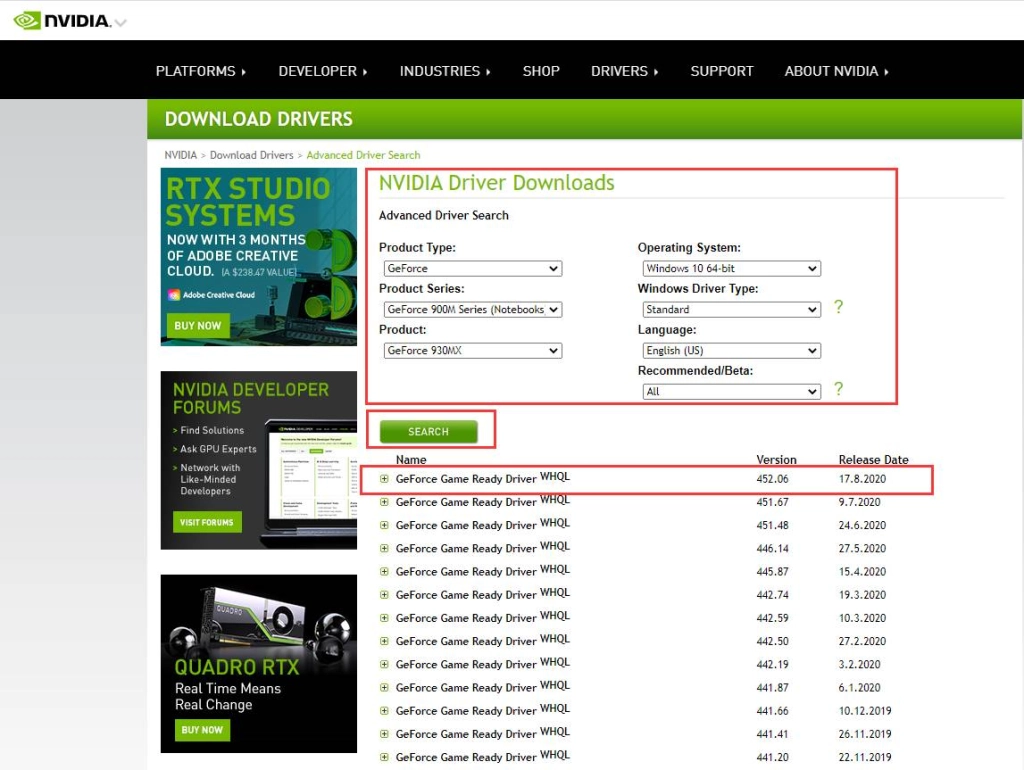Viewport: 1024px width, 770px height.
Task: Click release date 15.4.2020
Action: click(862, 571)
